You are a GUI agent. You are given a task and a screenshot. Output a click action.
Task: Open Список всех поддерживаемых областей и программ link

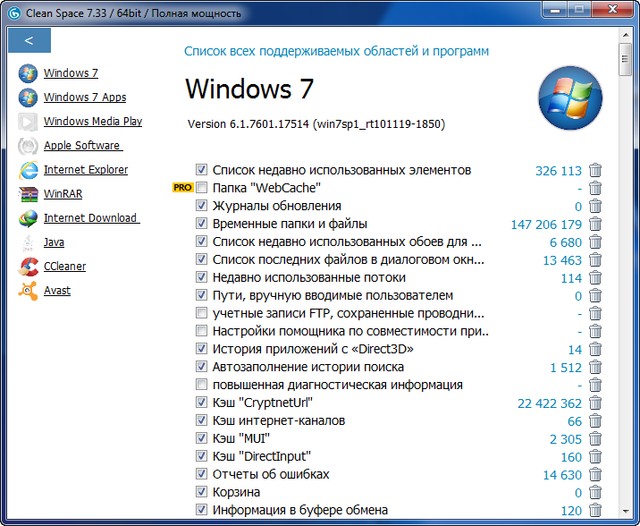pyautogui.click(x=337, y=50)
